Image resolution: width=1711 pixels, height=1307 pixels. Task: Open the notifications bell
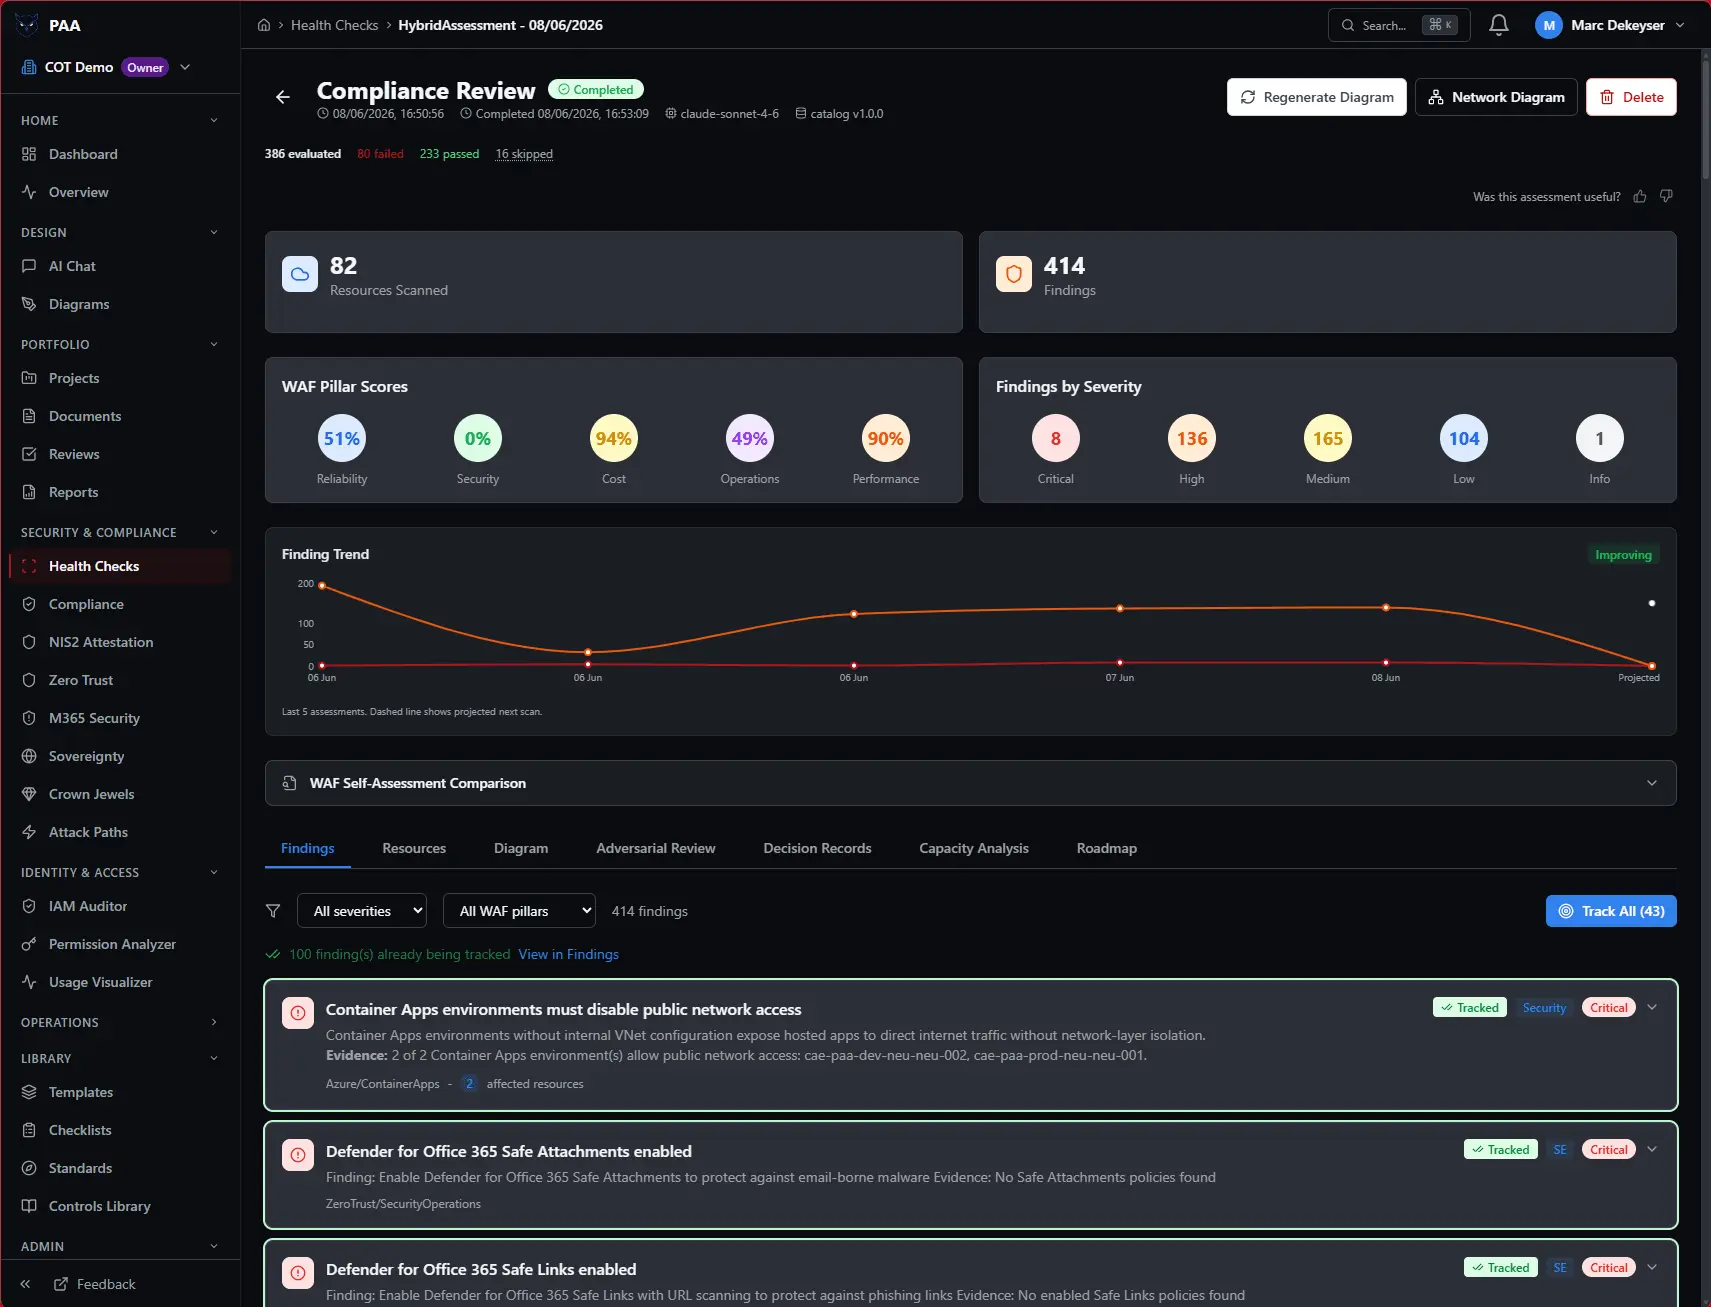point(1498,25)
